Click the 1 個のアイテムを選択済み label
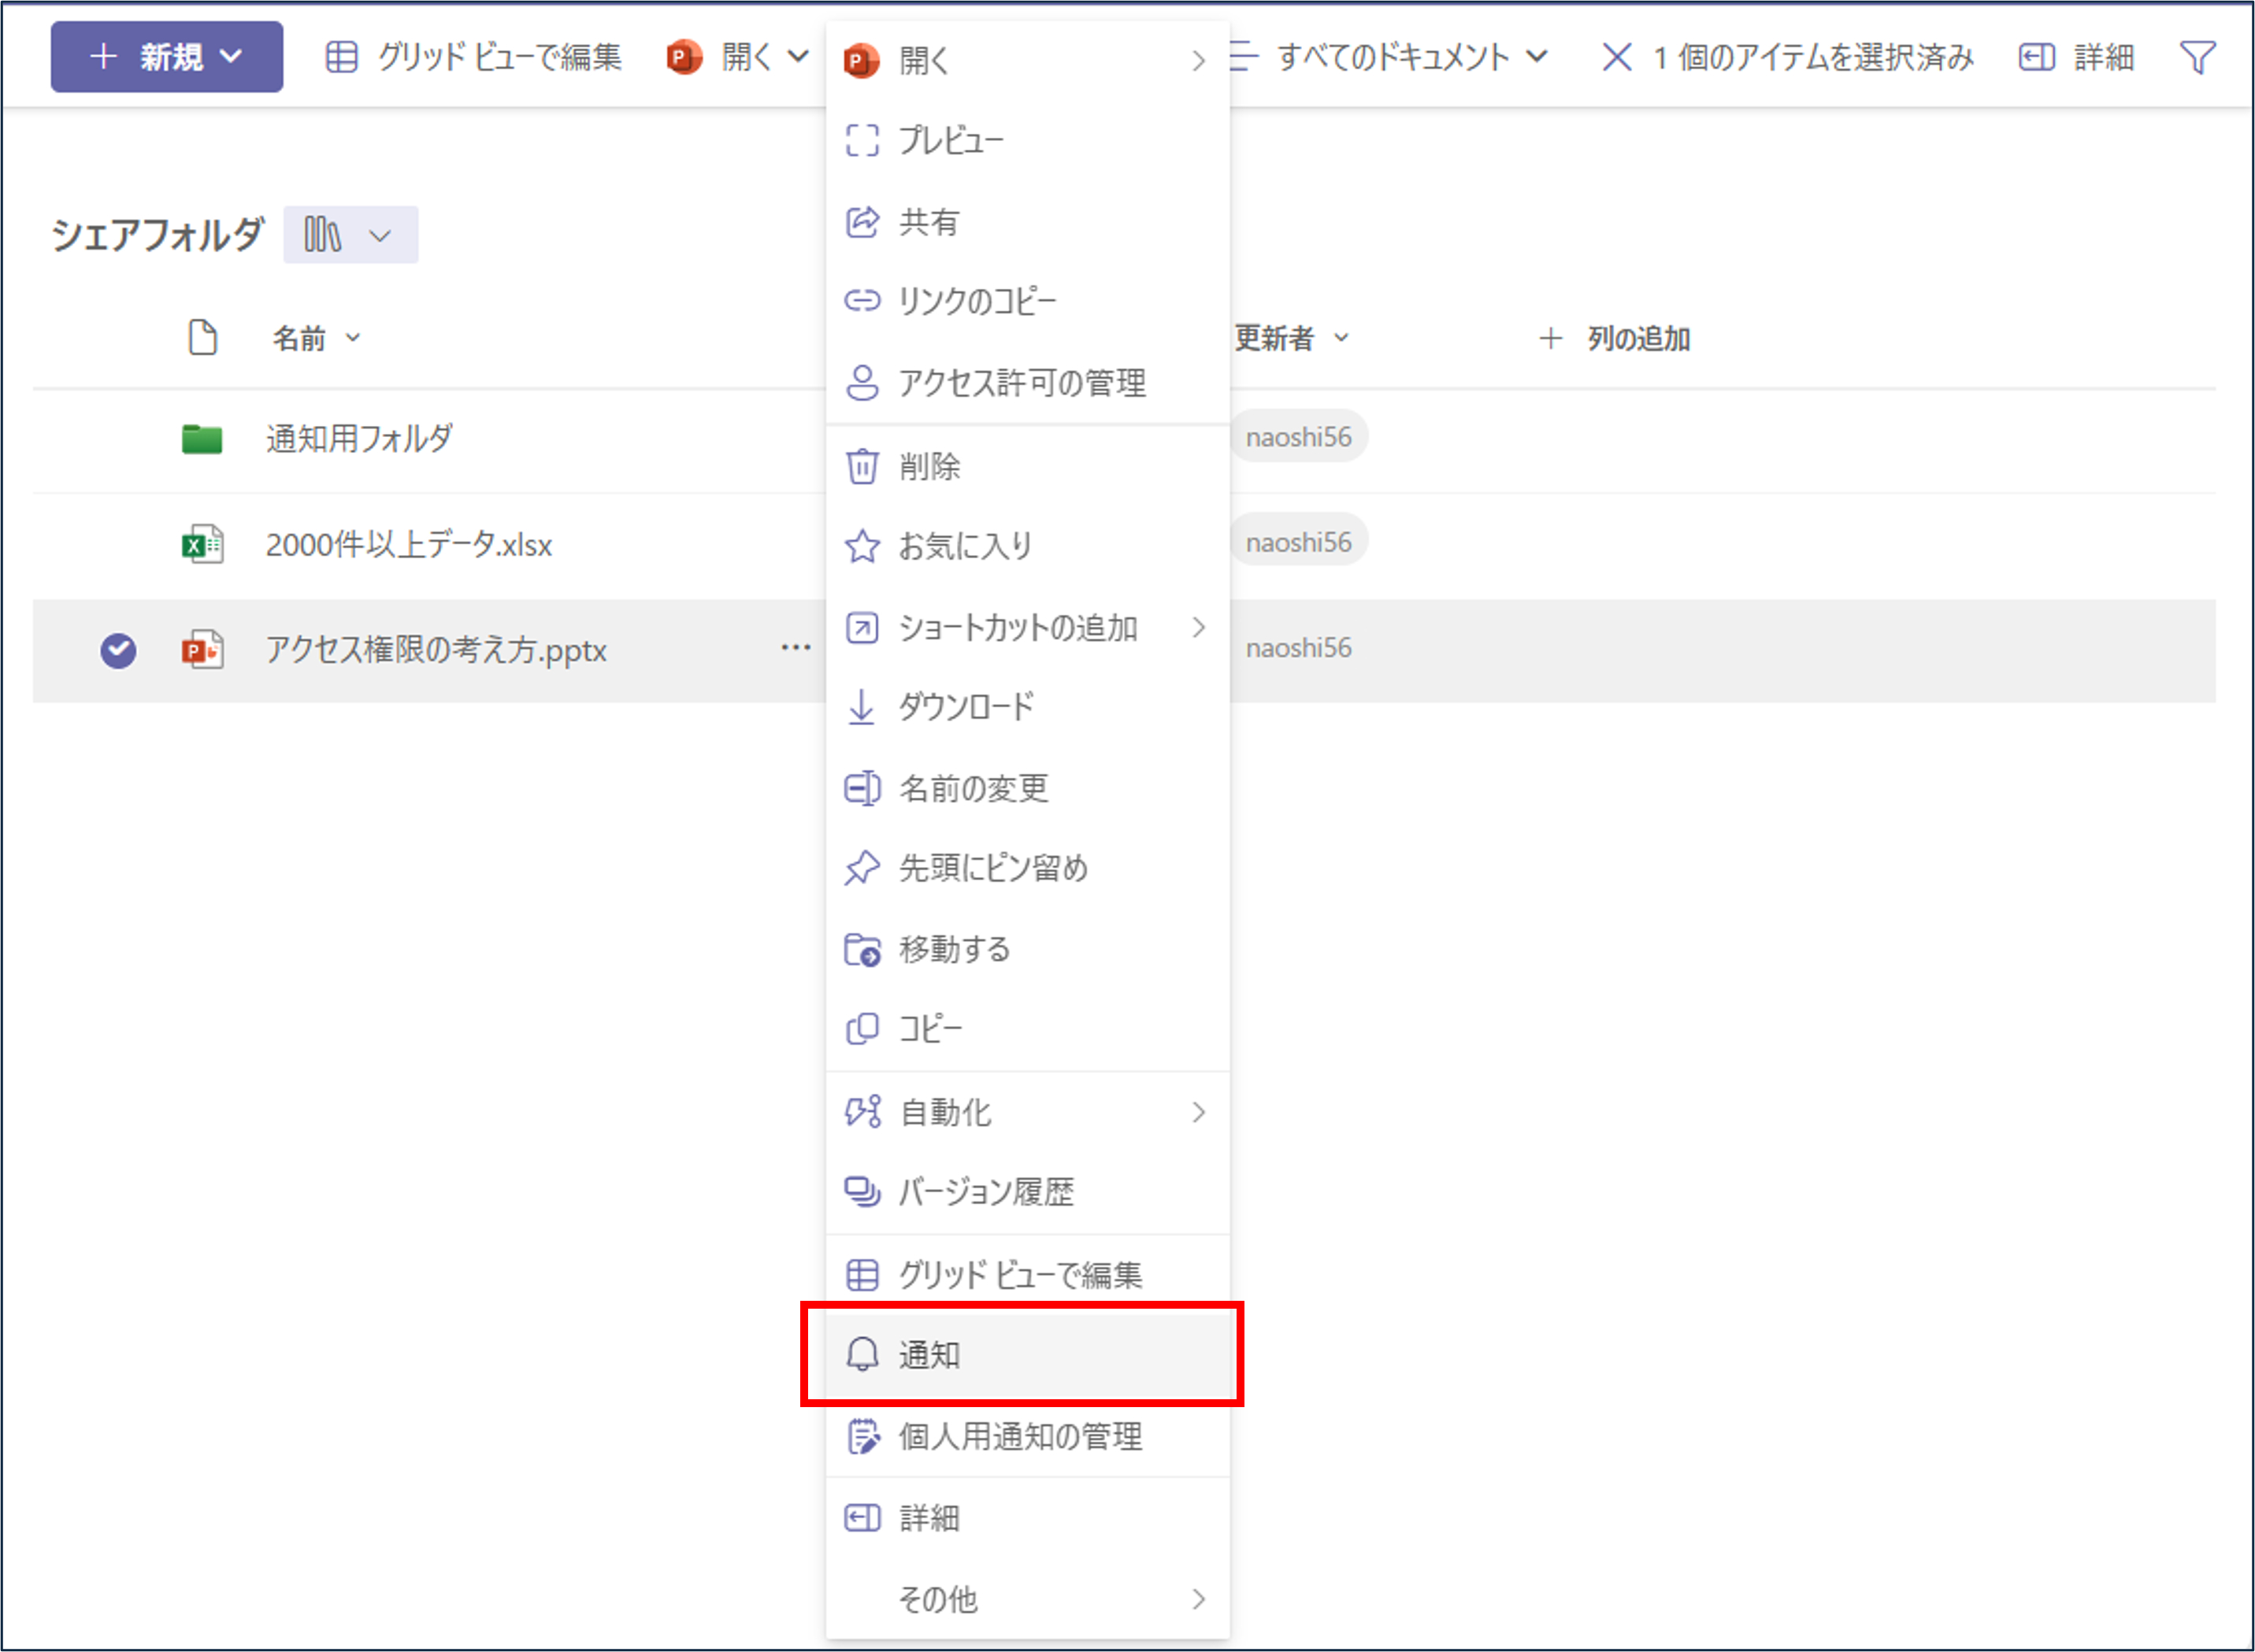2255x1652 pixels. [1813, 57]
